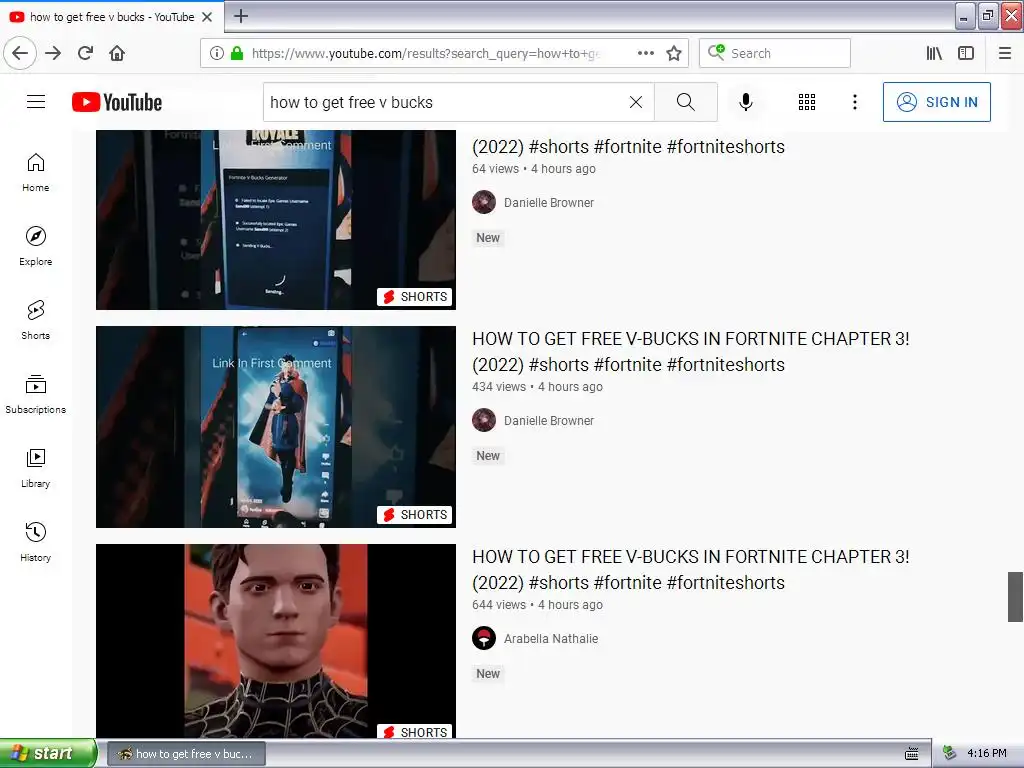Open the video title with 434 views
This screenshot has height=768, width=1024.
coord(690,351)
